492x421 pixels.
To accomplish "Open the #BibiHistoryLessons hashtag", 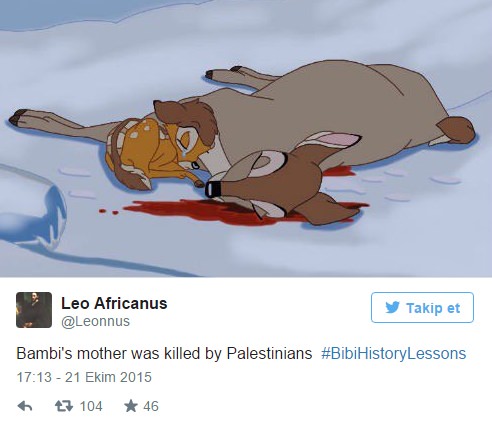I will click(x=394, y=354).
